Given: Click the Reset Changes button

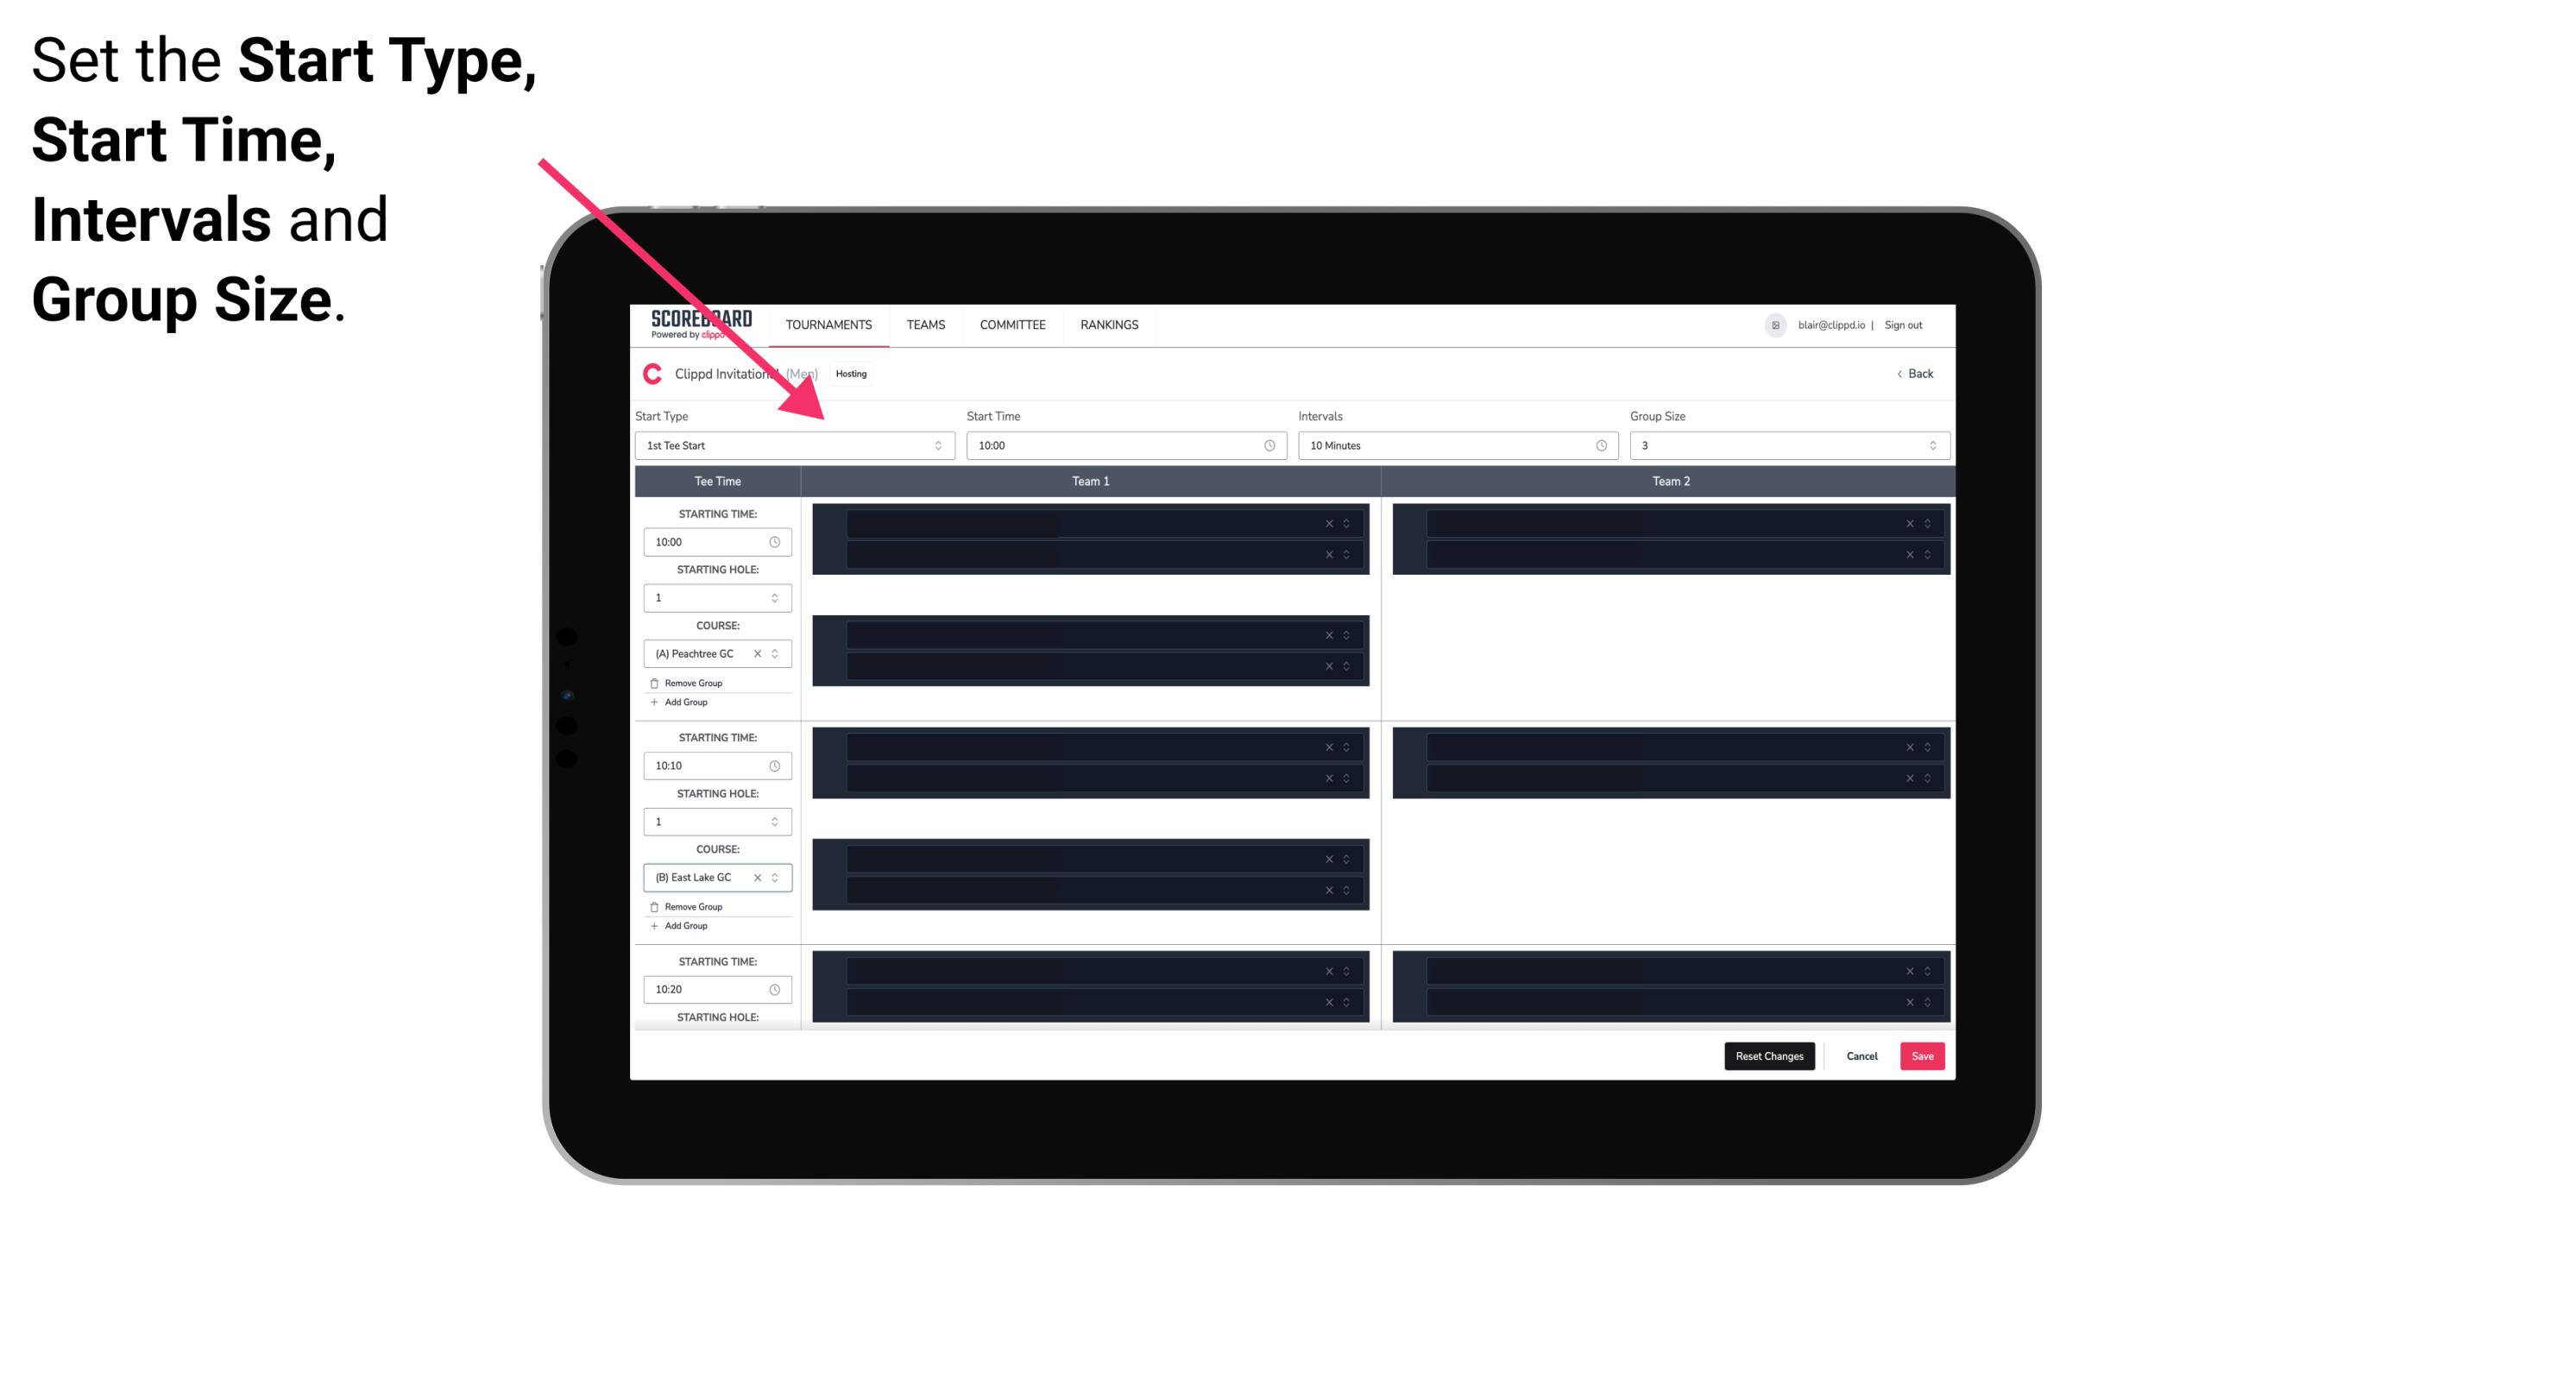Looking at the screenshot, I should pos(1769,1055).
